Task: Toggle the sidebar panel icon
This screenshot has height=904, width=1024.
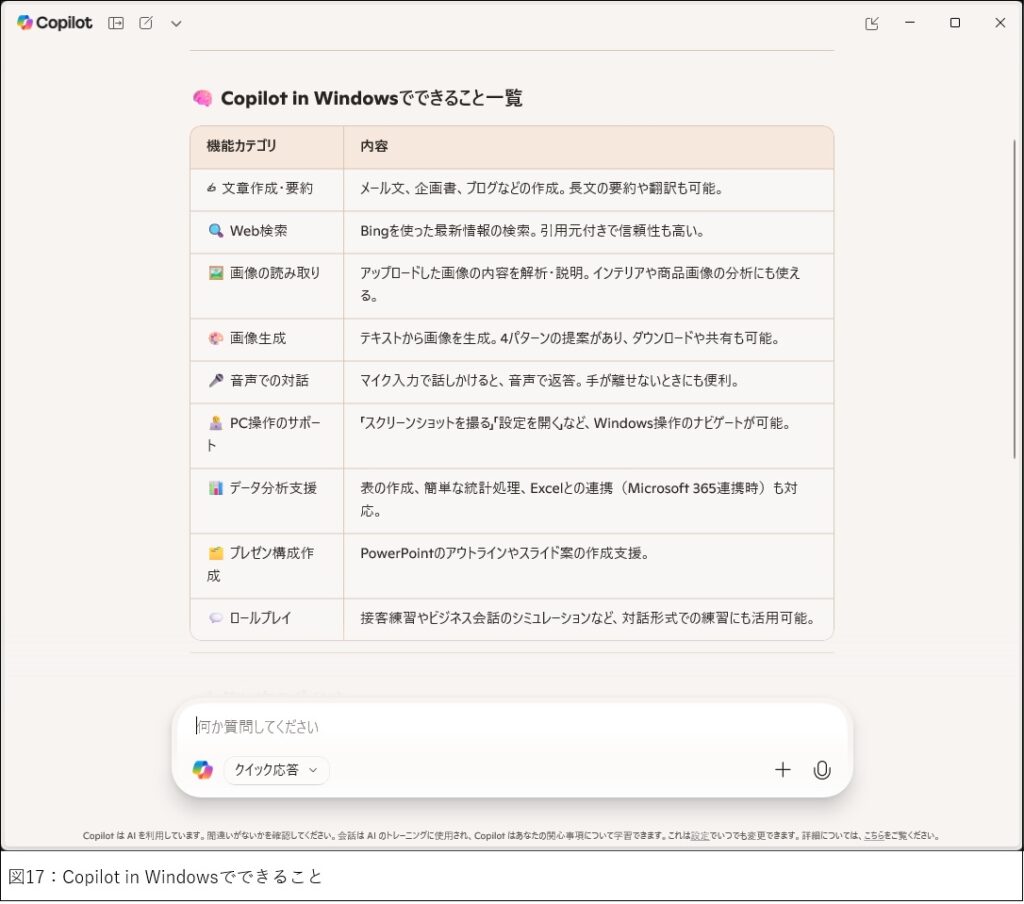Action: (x=116, y=23)
